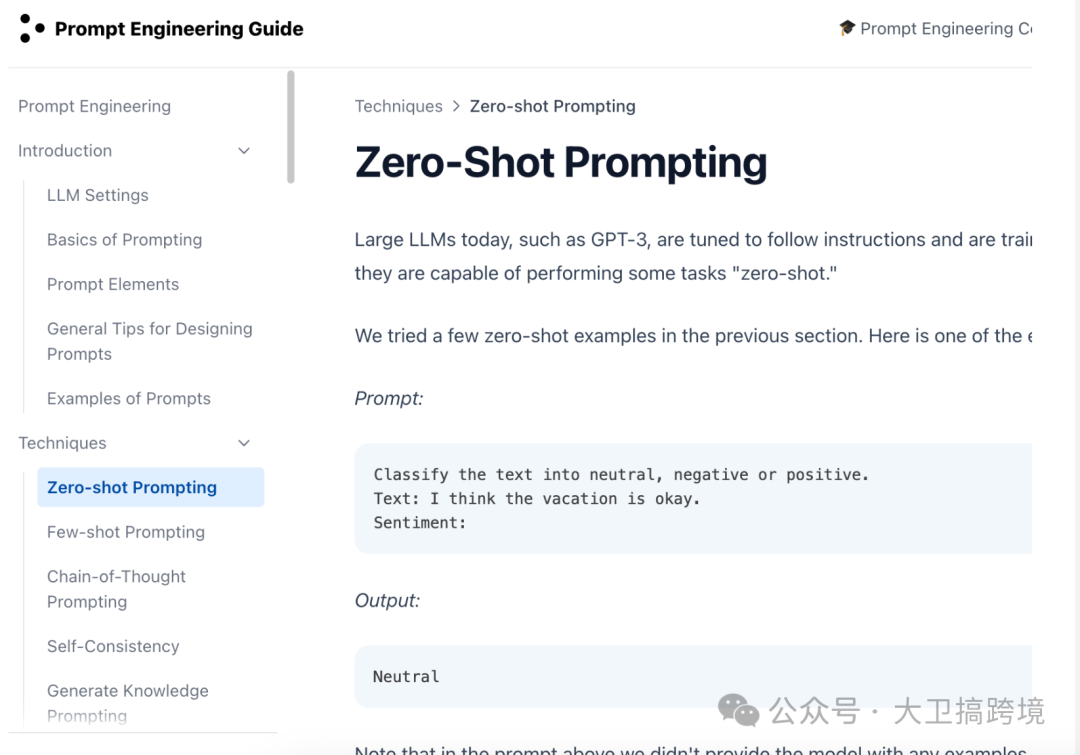Click the Techniques breadcrumb link
Screen dimensions: 1080x755
399,106
